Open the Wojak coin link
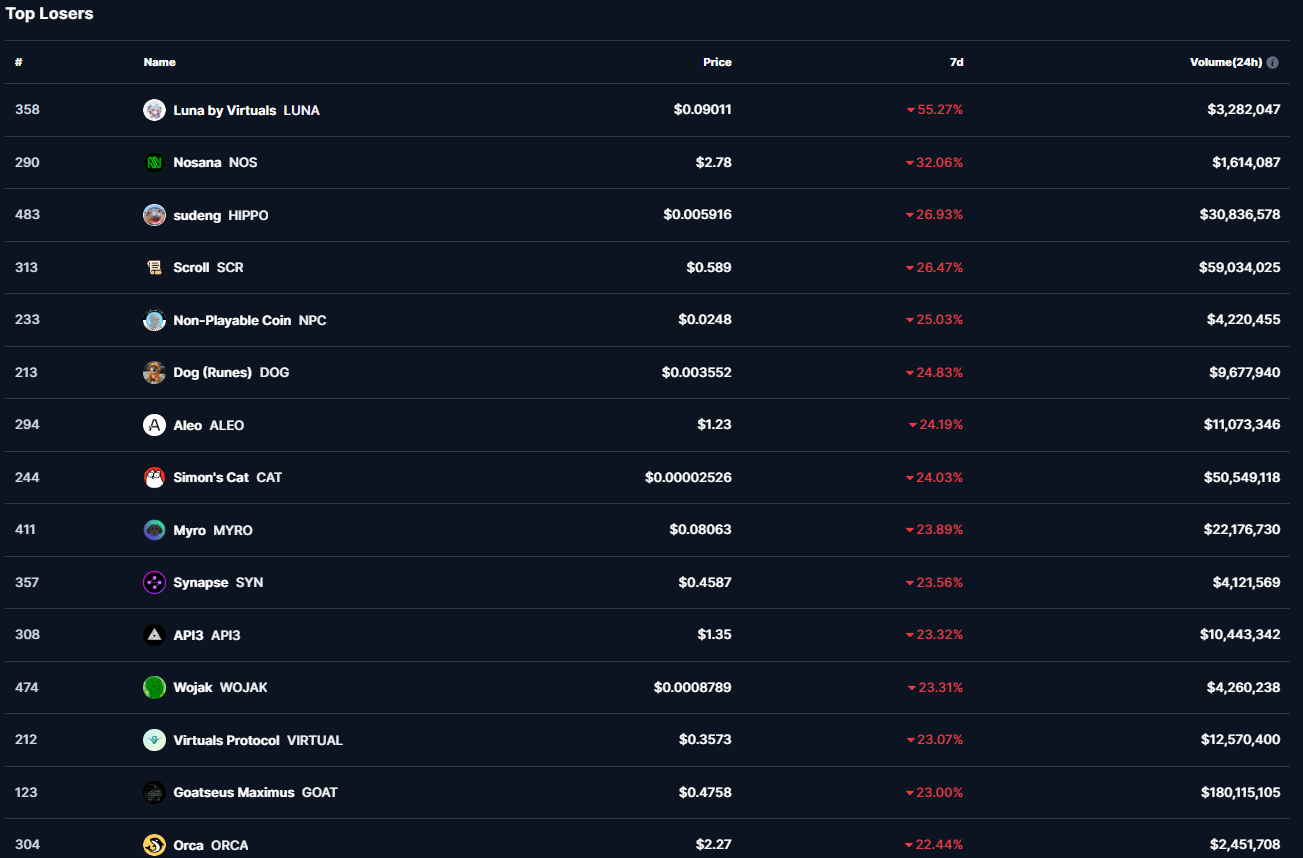 coord(193,687)
